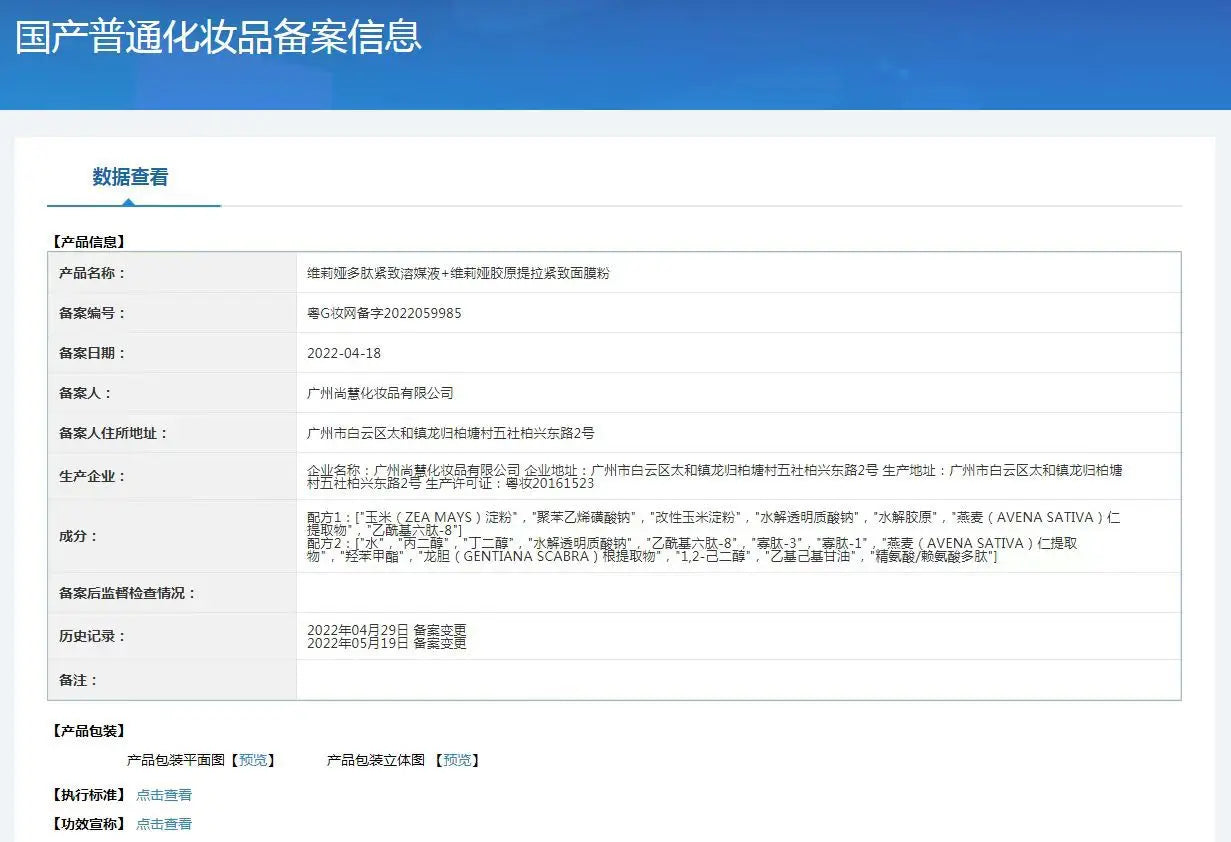Click the 备案人住所地址 label cell

[172, 433]
